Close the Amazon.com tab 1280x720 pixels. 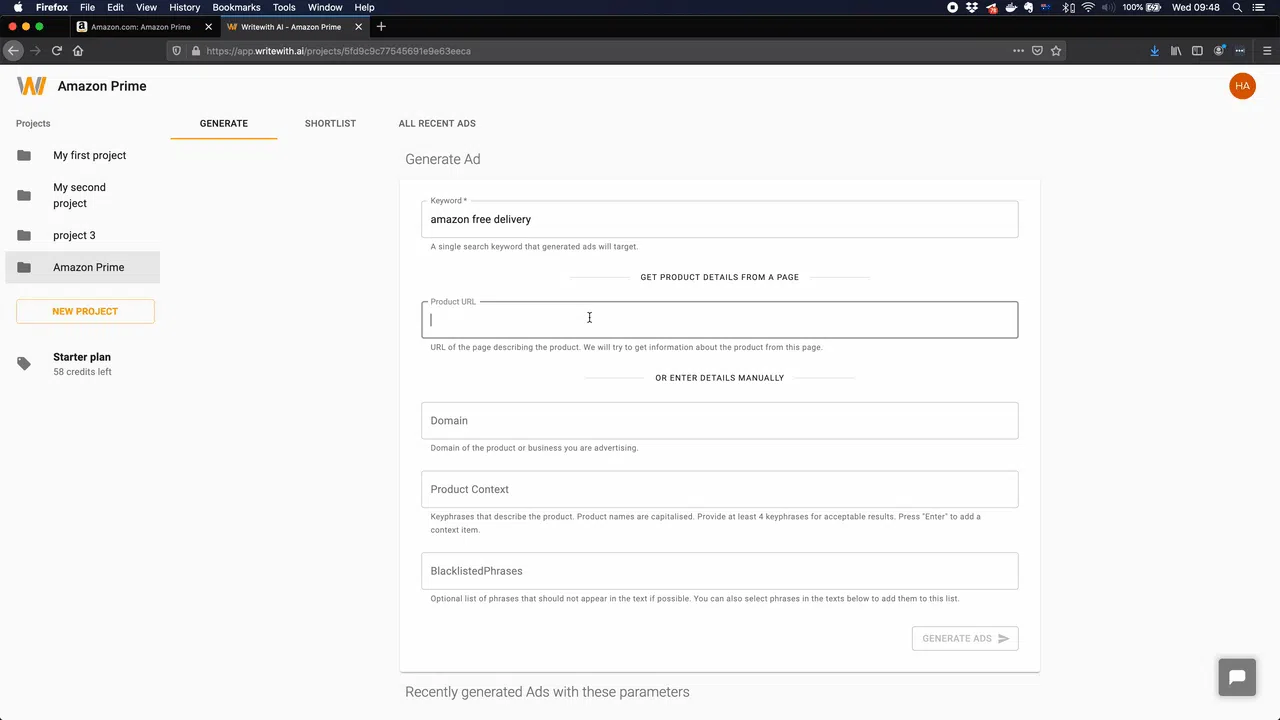(x=208, y=27)
